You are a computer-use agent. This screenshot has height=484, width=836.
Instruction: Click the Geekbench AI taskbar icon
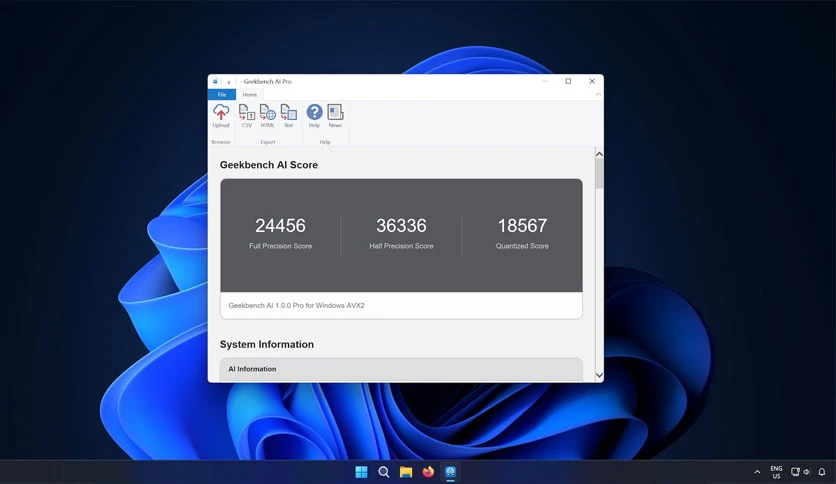(x=451, y=472)
